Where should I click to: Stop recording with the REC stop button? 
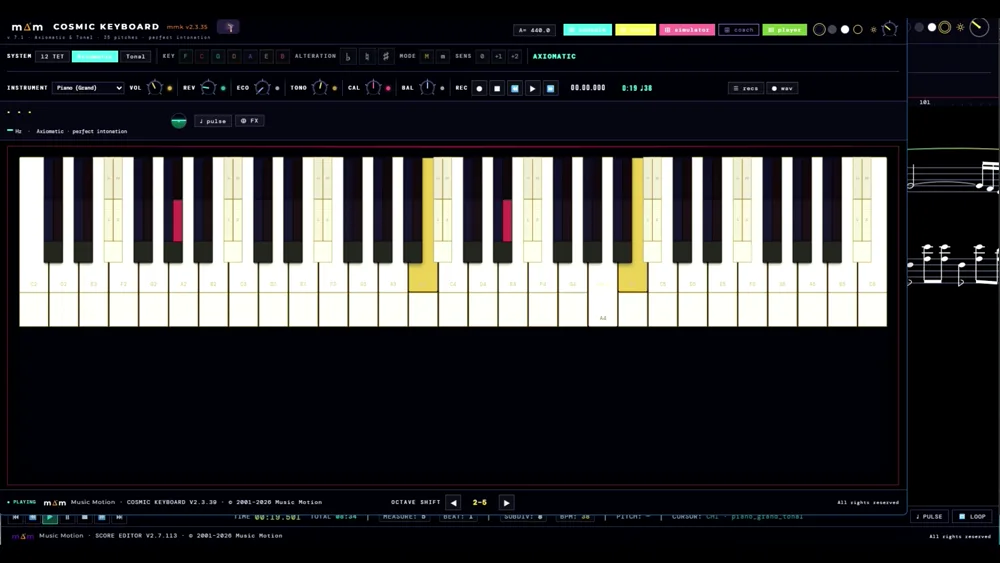coord(497,88)
